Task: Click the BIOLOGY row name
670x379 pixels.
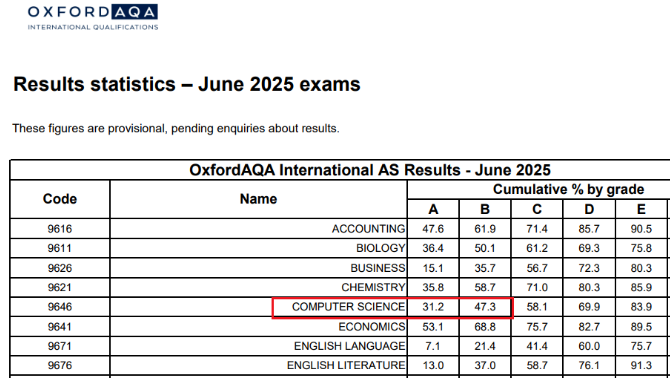Action: pos(380,248)
